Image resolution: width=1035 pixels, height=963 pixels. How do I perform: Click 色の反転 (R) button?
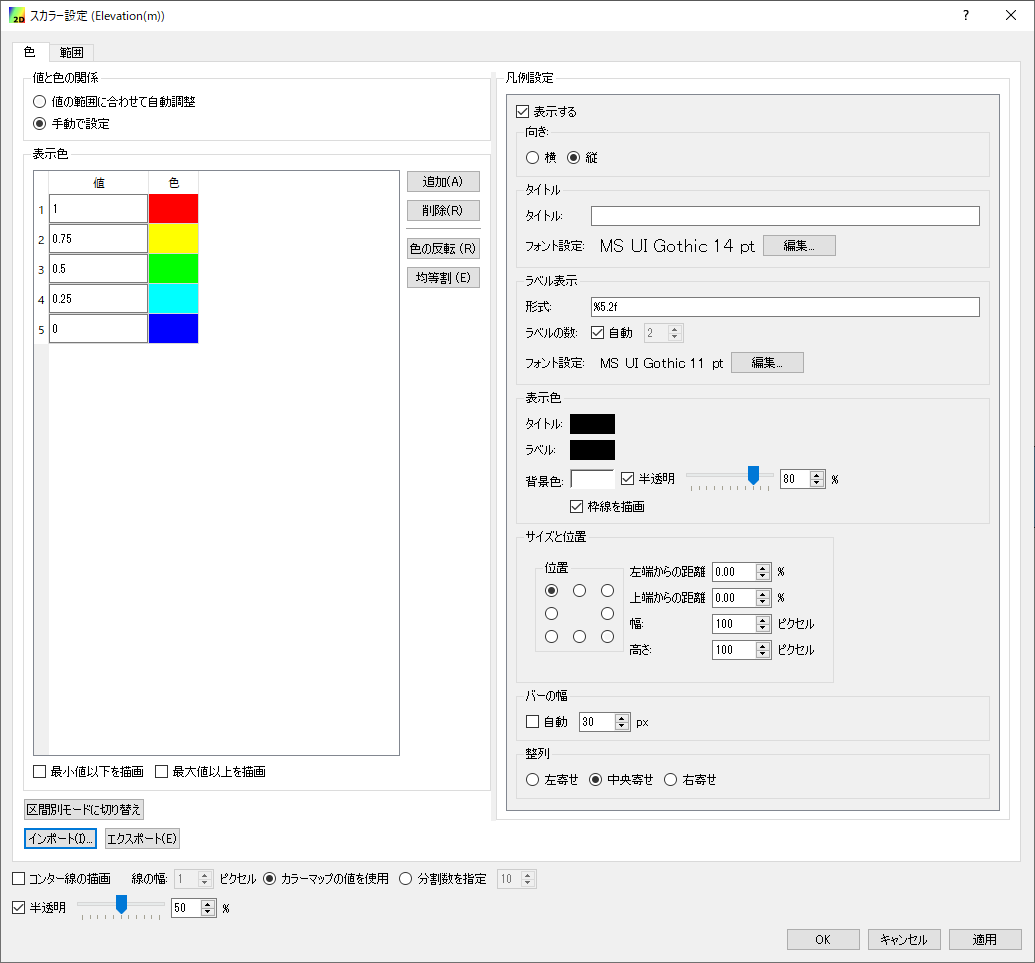coord(443,249)
